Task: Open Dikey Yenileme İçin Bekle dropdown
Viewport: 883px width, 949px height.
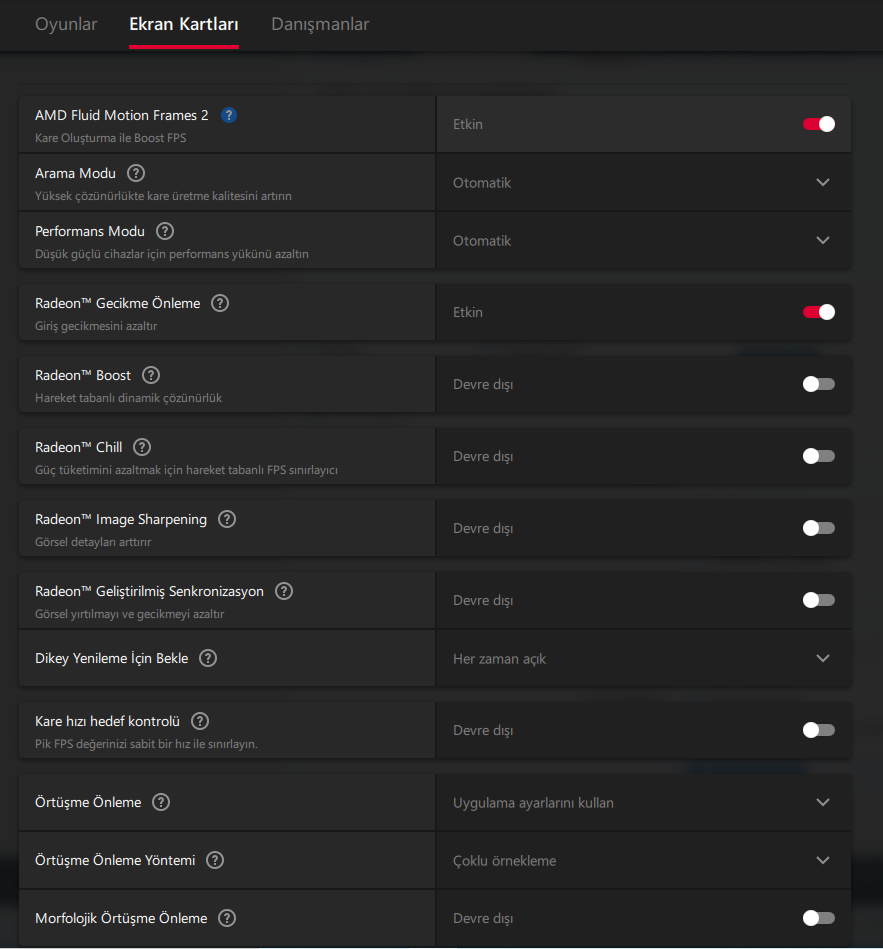Action: pyautogui.click(x=644, y=658)
